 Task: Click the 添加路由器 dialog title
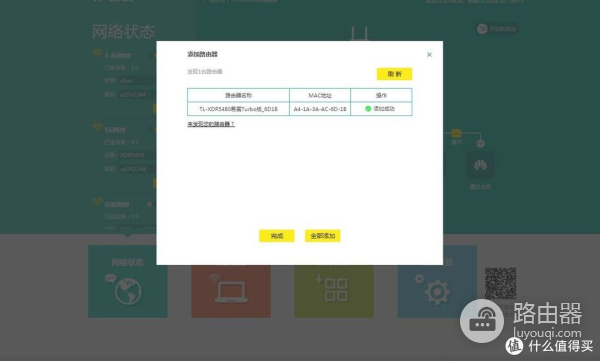(202, 54)
